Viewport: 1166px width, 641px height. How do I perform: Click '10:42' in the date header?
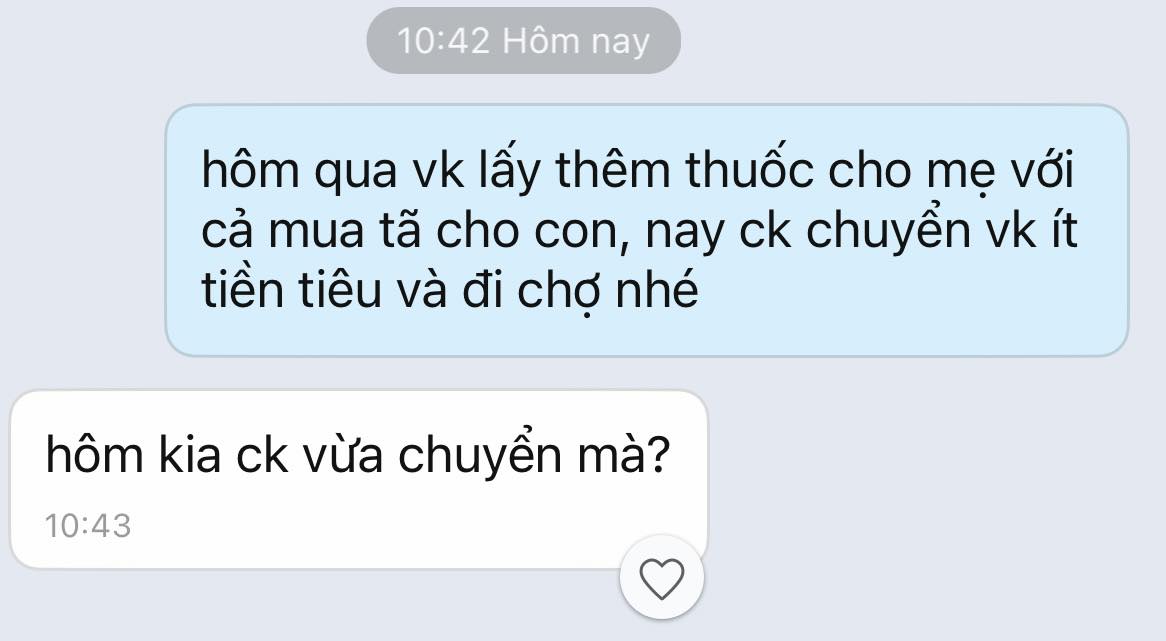(x=443, y=41)
